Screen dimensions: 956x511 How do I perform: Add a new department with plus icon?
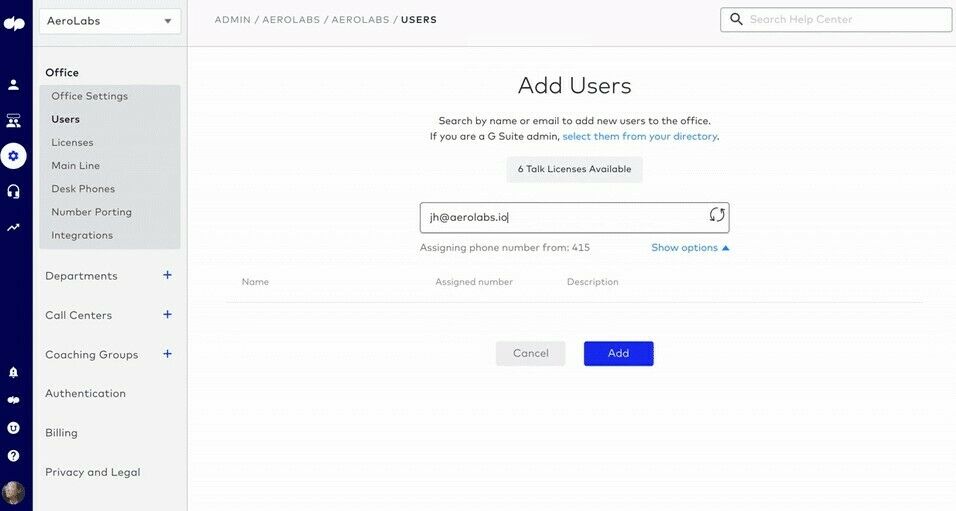click(x=167, y=275)
